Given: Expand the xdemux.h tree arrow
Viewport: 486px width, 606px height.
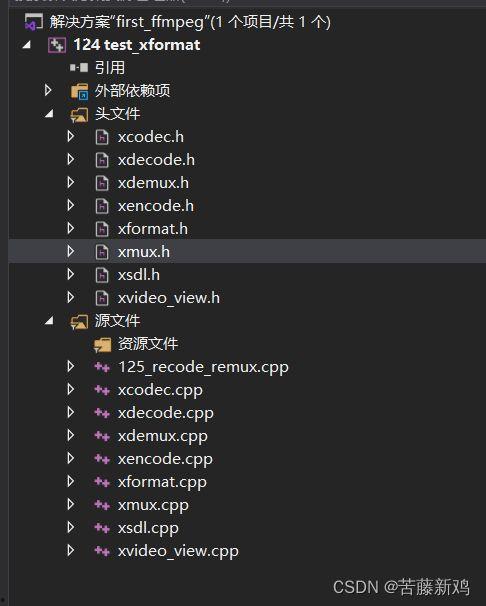Looking at the screenshot, I should point(71,182).
